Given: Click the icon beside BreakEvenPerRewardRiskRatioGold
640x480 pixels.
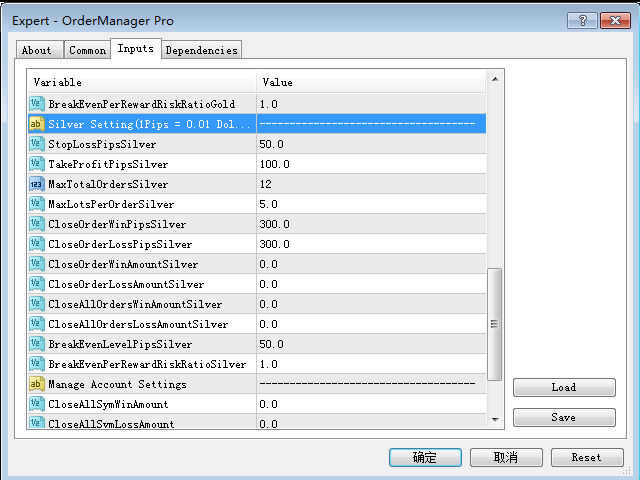Looking at the screenshot, I should tap(36, 104).
